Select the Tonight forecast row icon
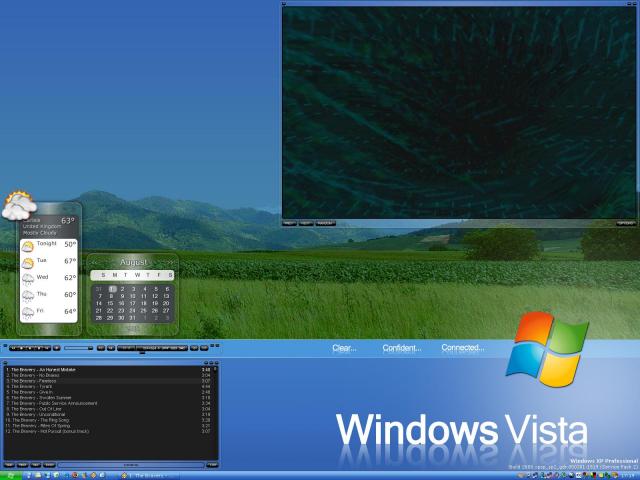640x480 pixels. pos(27,246)
